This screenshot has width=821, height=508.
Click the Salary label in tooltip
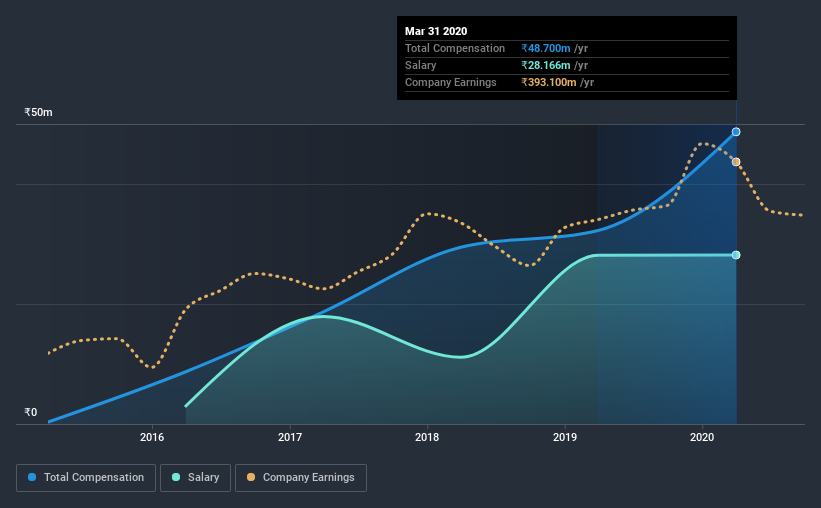pos(420,65)
